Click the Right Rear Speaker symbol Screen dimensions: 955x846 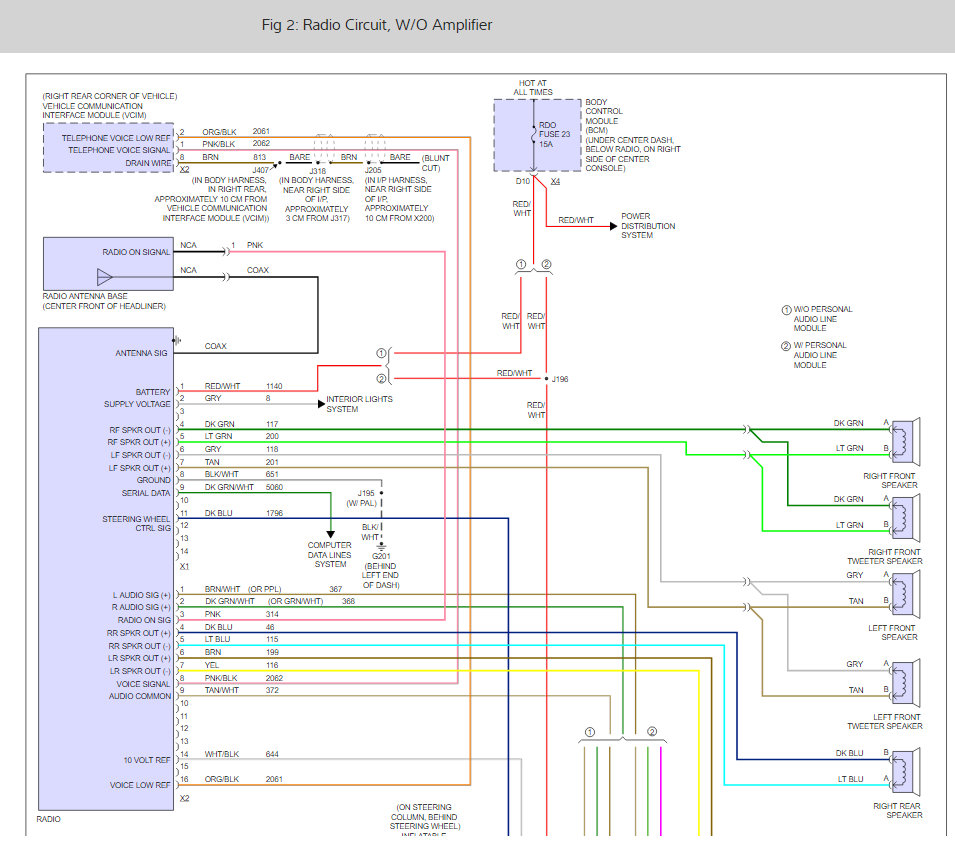tap(905, 772)
